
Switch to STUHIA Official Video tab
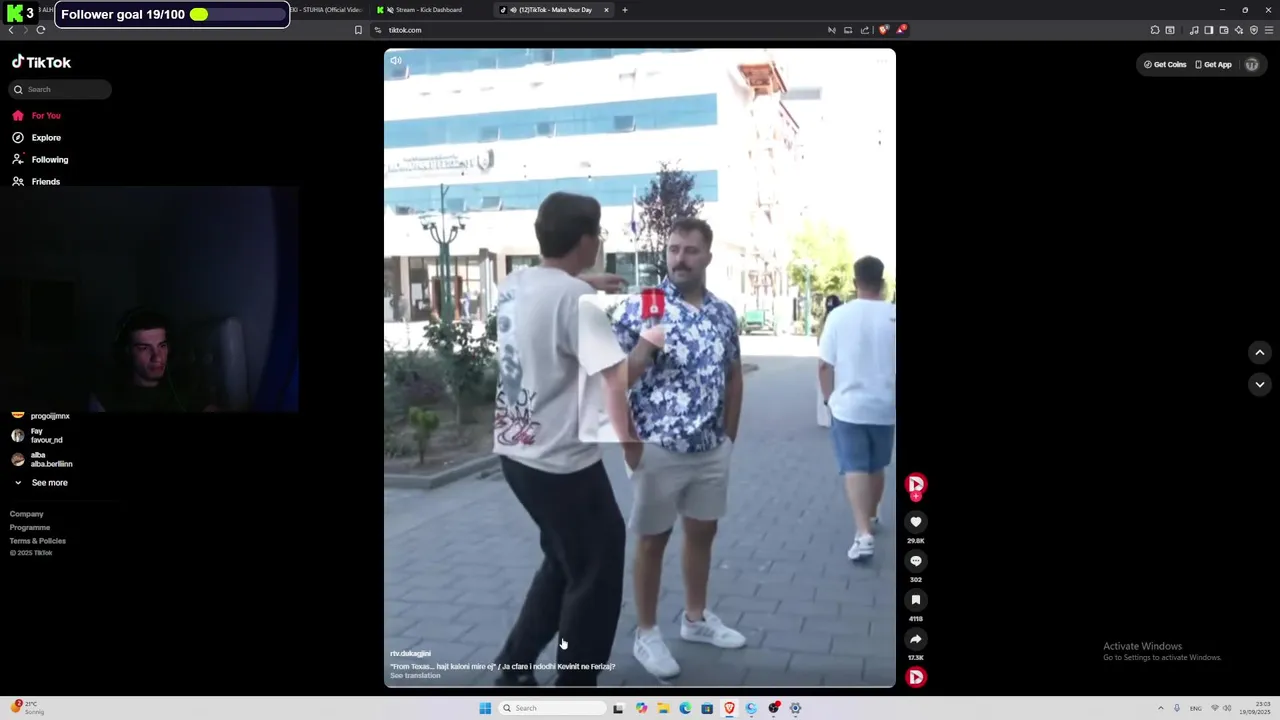click(325, 10)
